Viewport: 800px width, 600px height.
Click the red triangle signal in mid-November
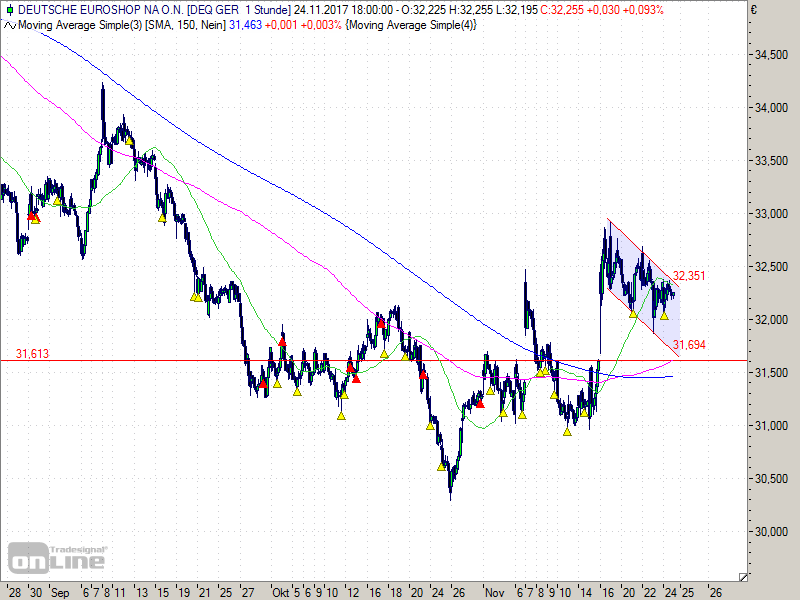(480, 404)
